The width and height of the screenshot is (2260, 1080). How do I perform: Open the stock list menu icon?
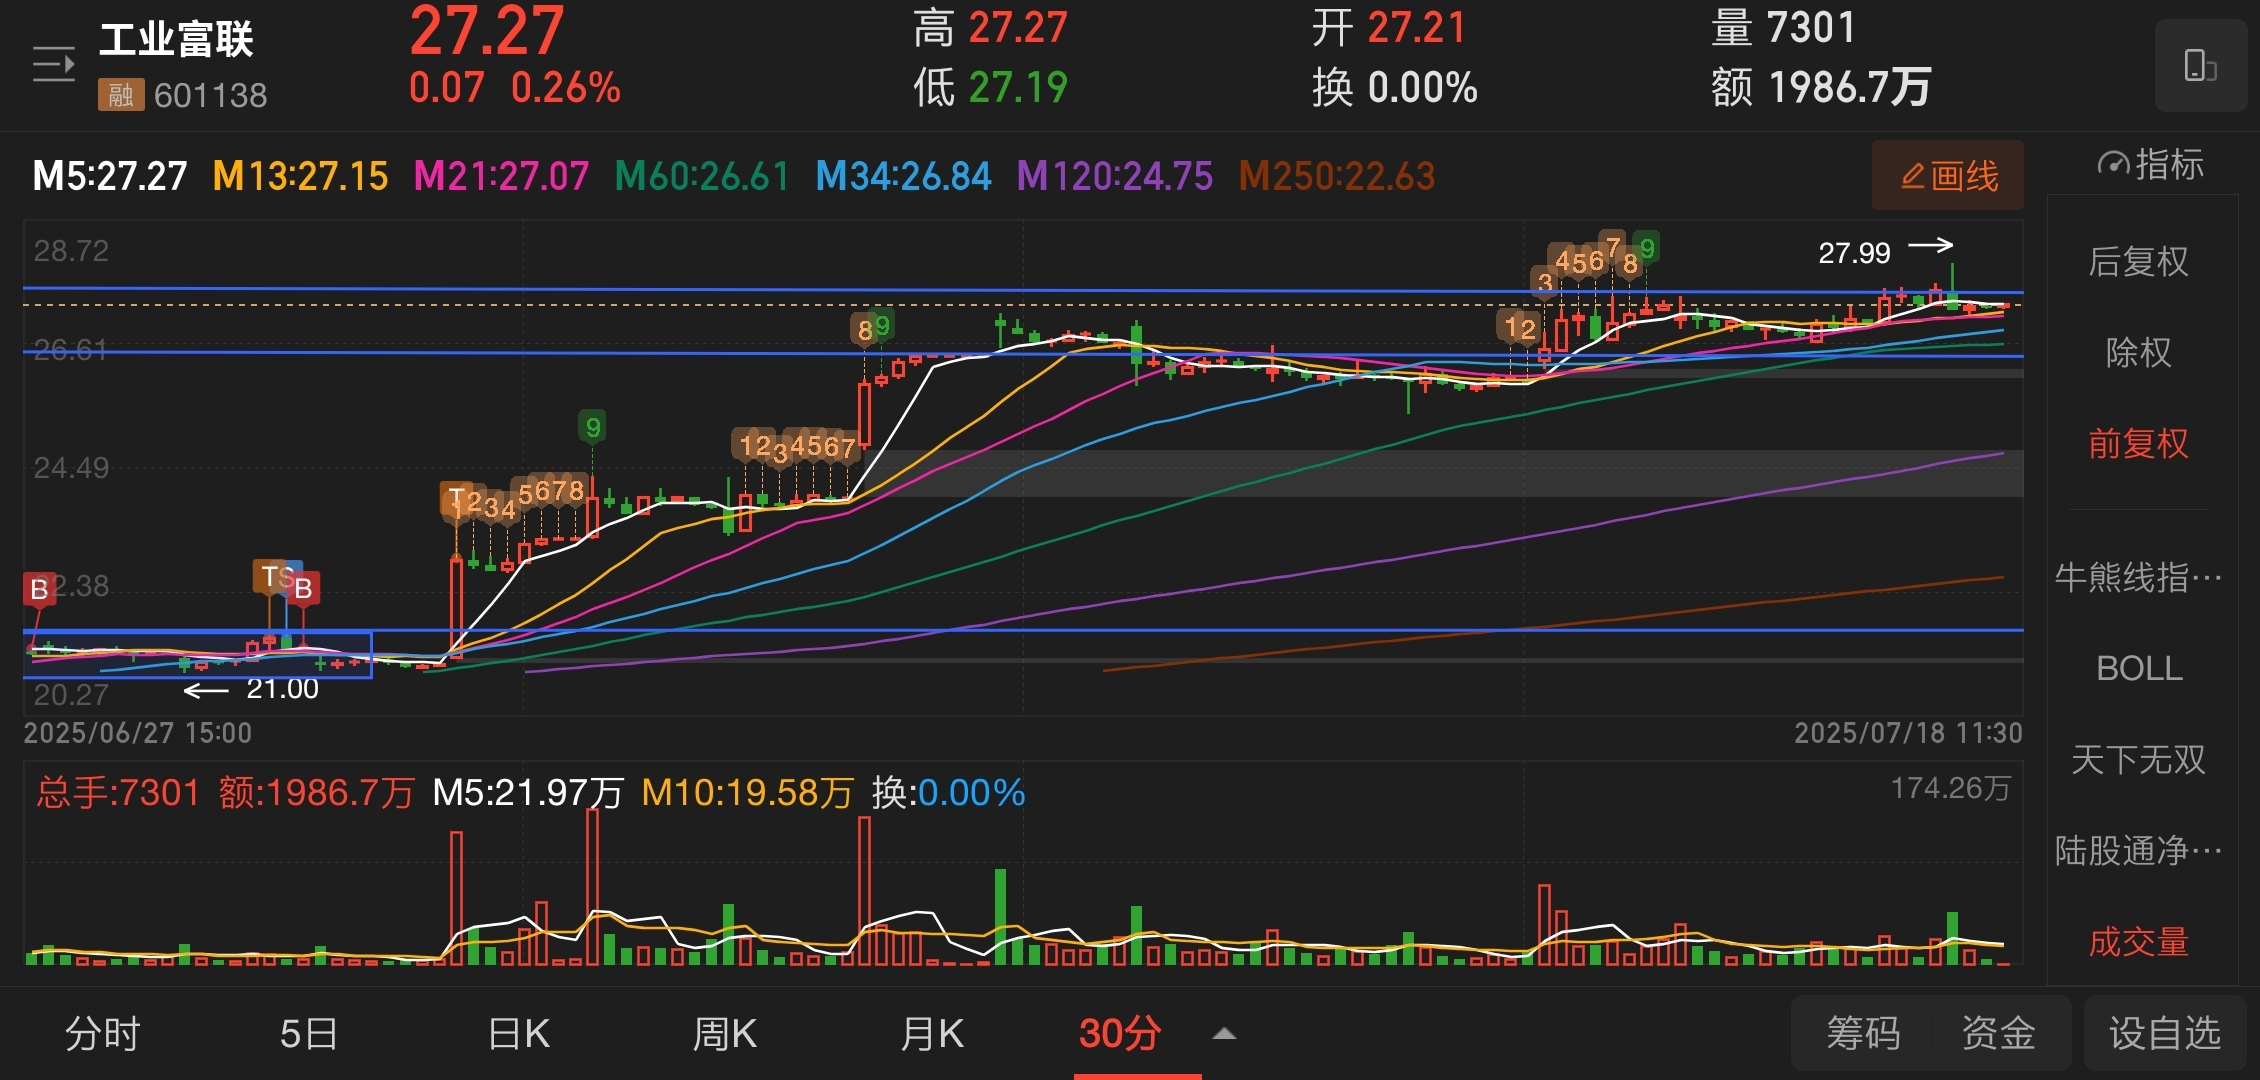53,64
